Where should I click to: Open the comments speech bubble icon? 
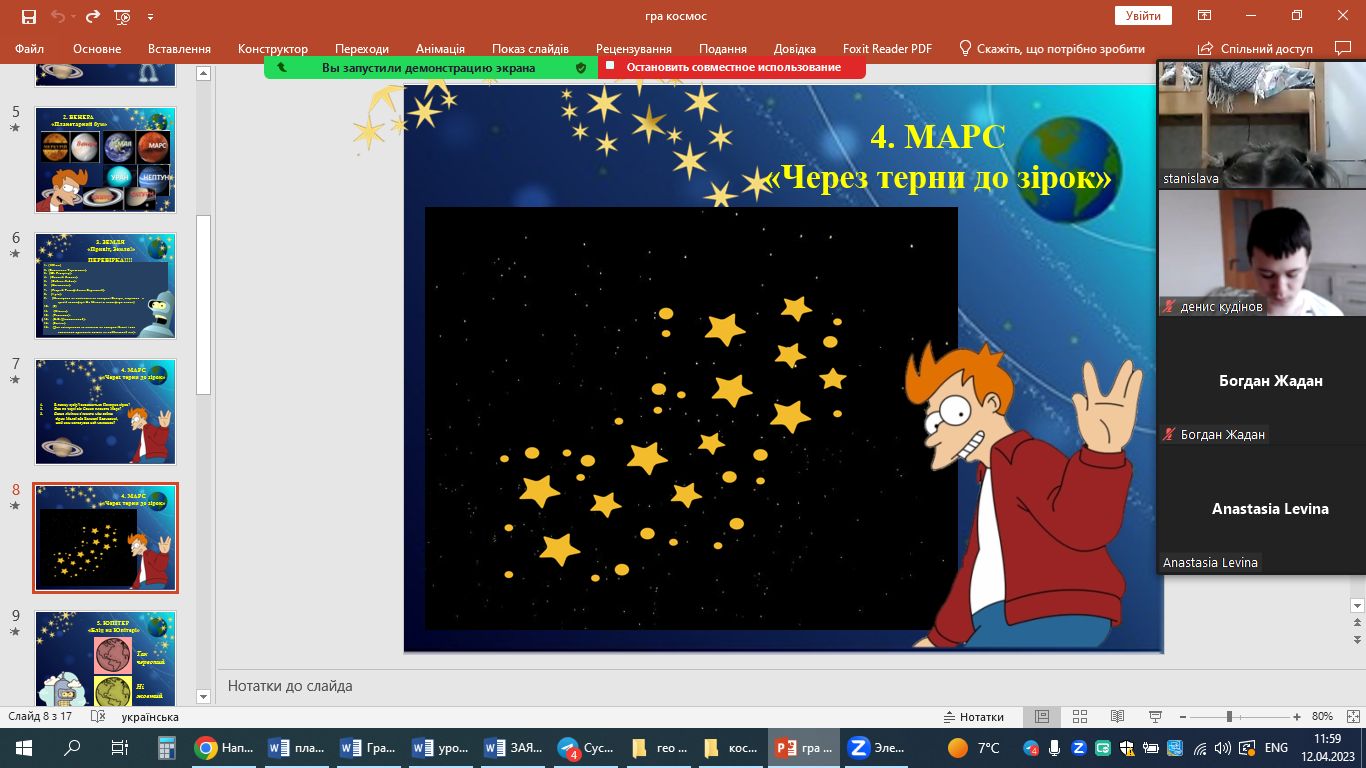coord(1343,48)
